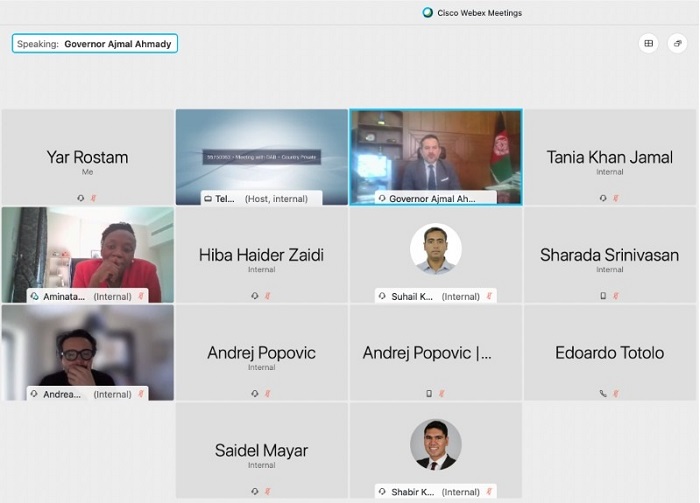Click the mobile device icon on Sharada Srinivasan's tile

pyautogui.click(x=603, y=296)
